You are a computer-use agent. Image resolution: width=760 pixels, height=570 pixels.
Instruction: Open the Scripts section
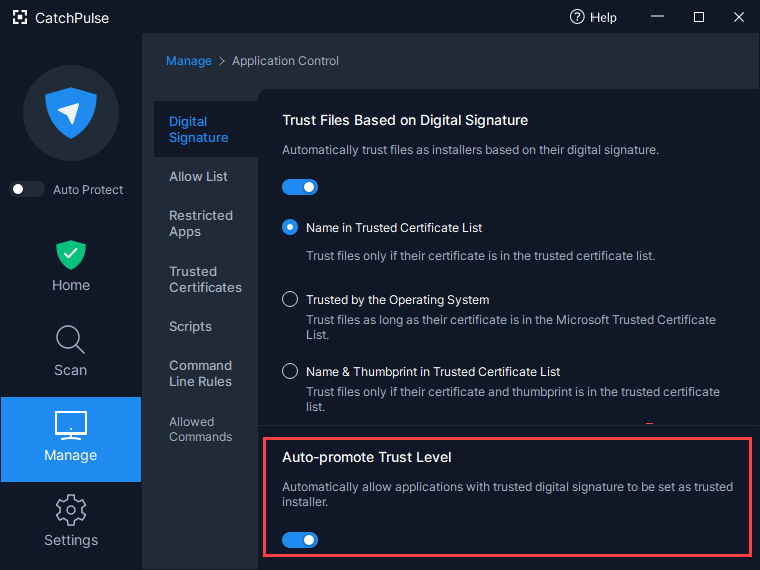(x=190, y=327)
